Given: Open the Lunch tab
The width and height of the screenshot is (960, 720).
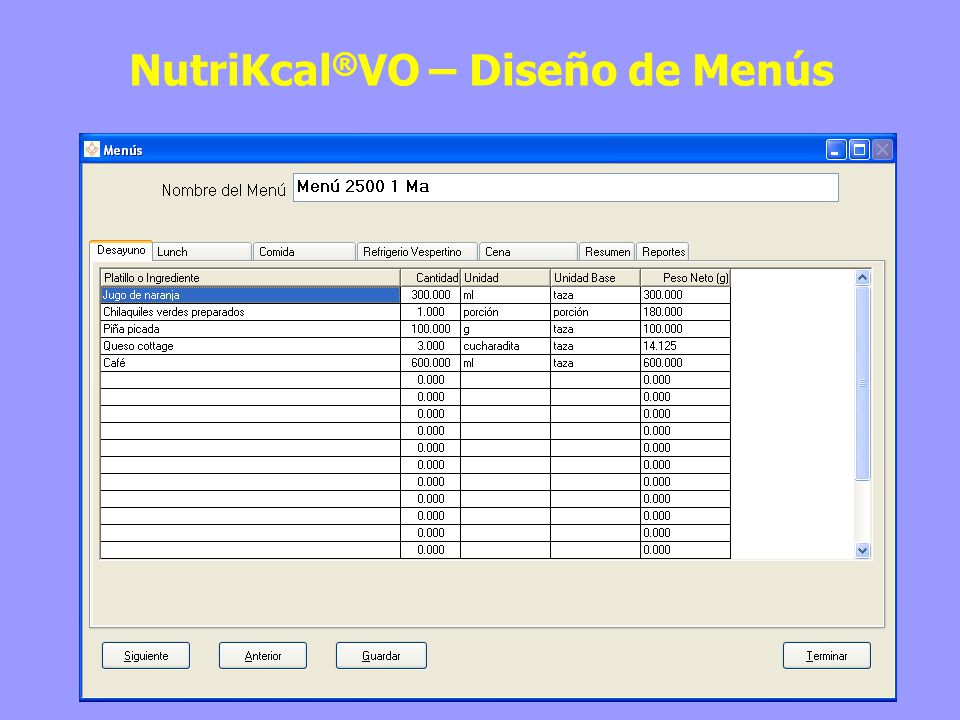Looking at the screenshot, I should pyautogui.click(x=202, y=252).
